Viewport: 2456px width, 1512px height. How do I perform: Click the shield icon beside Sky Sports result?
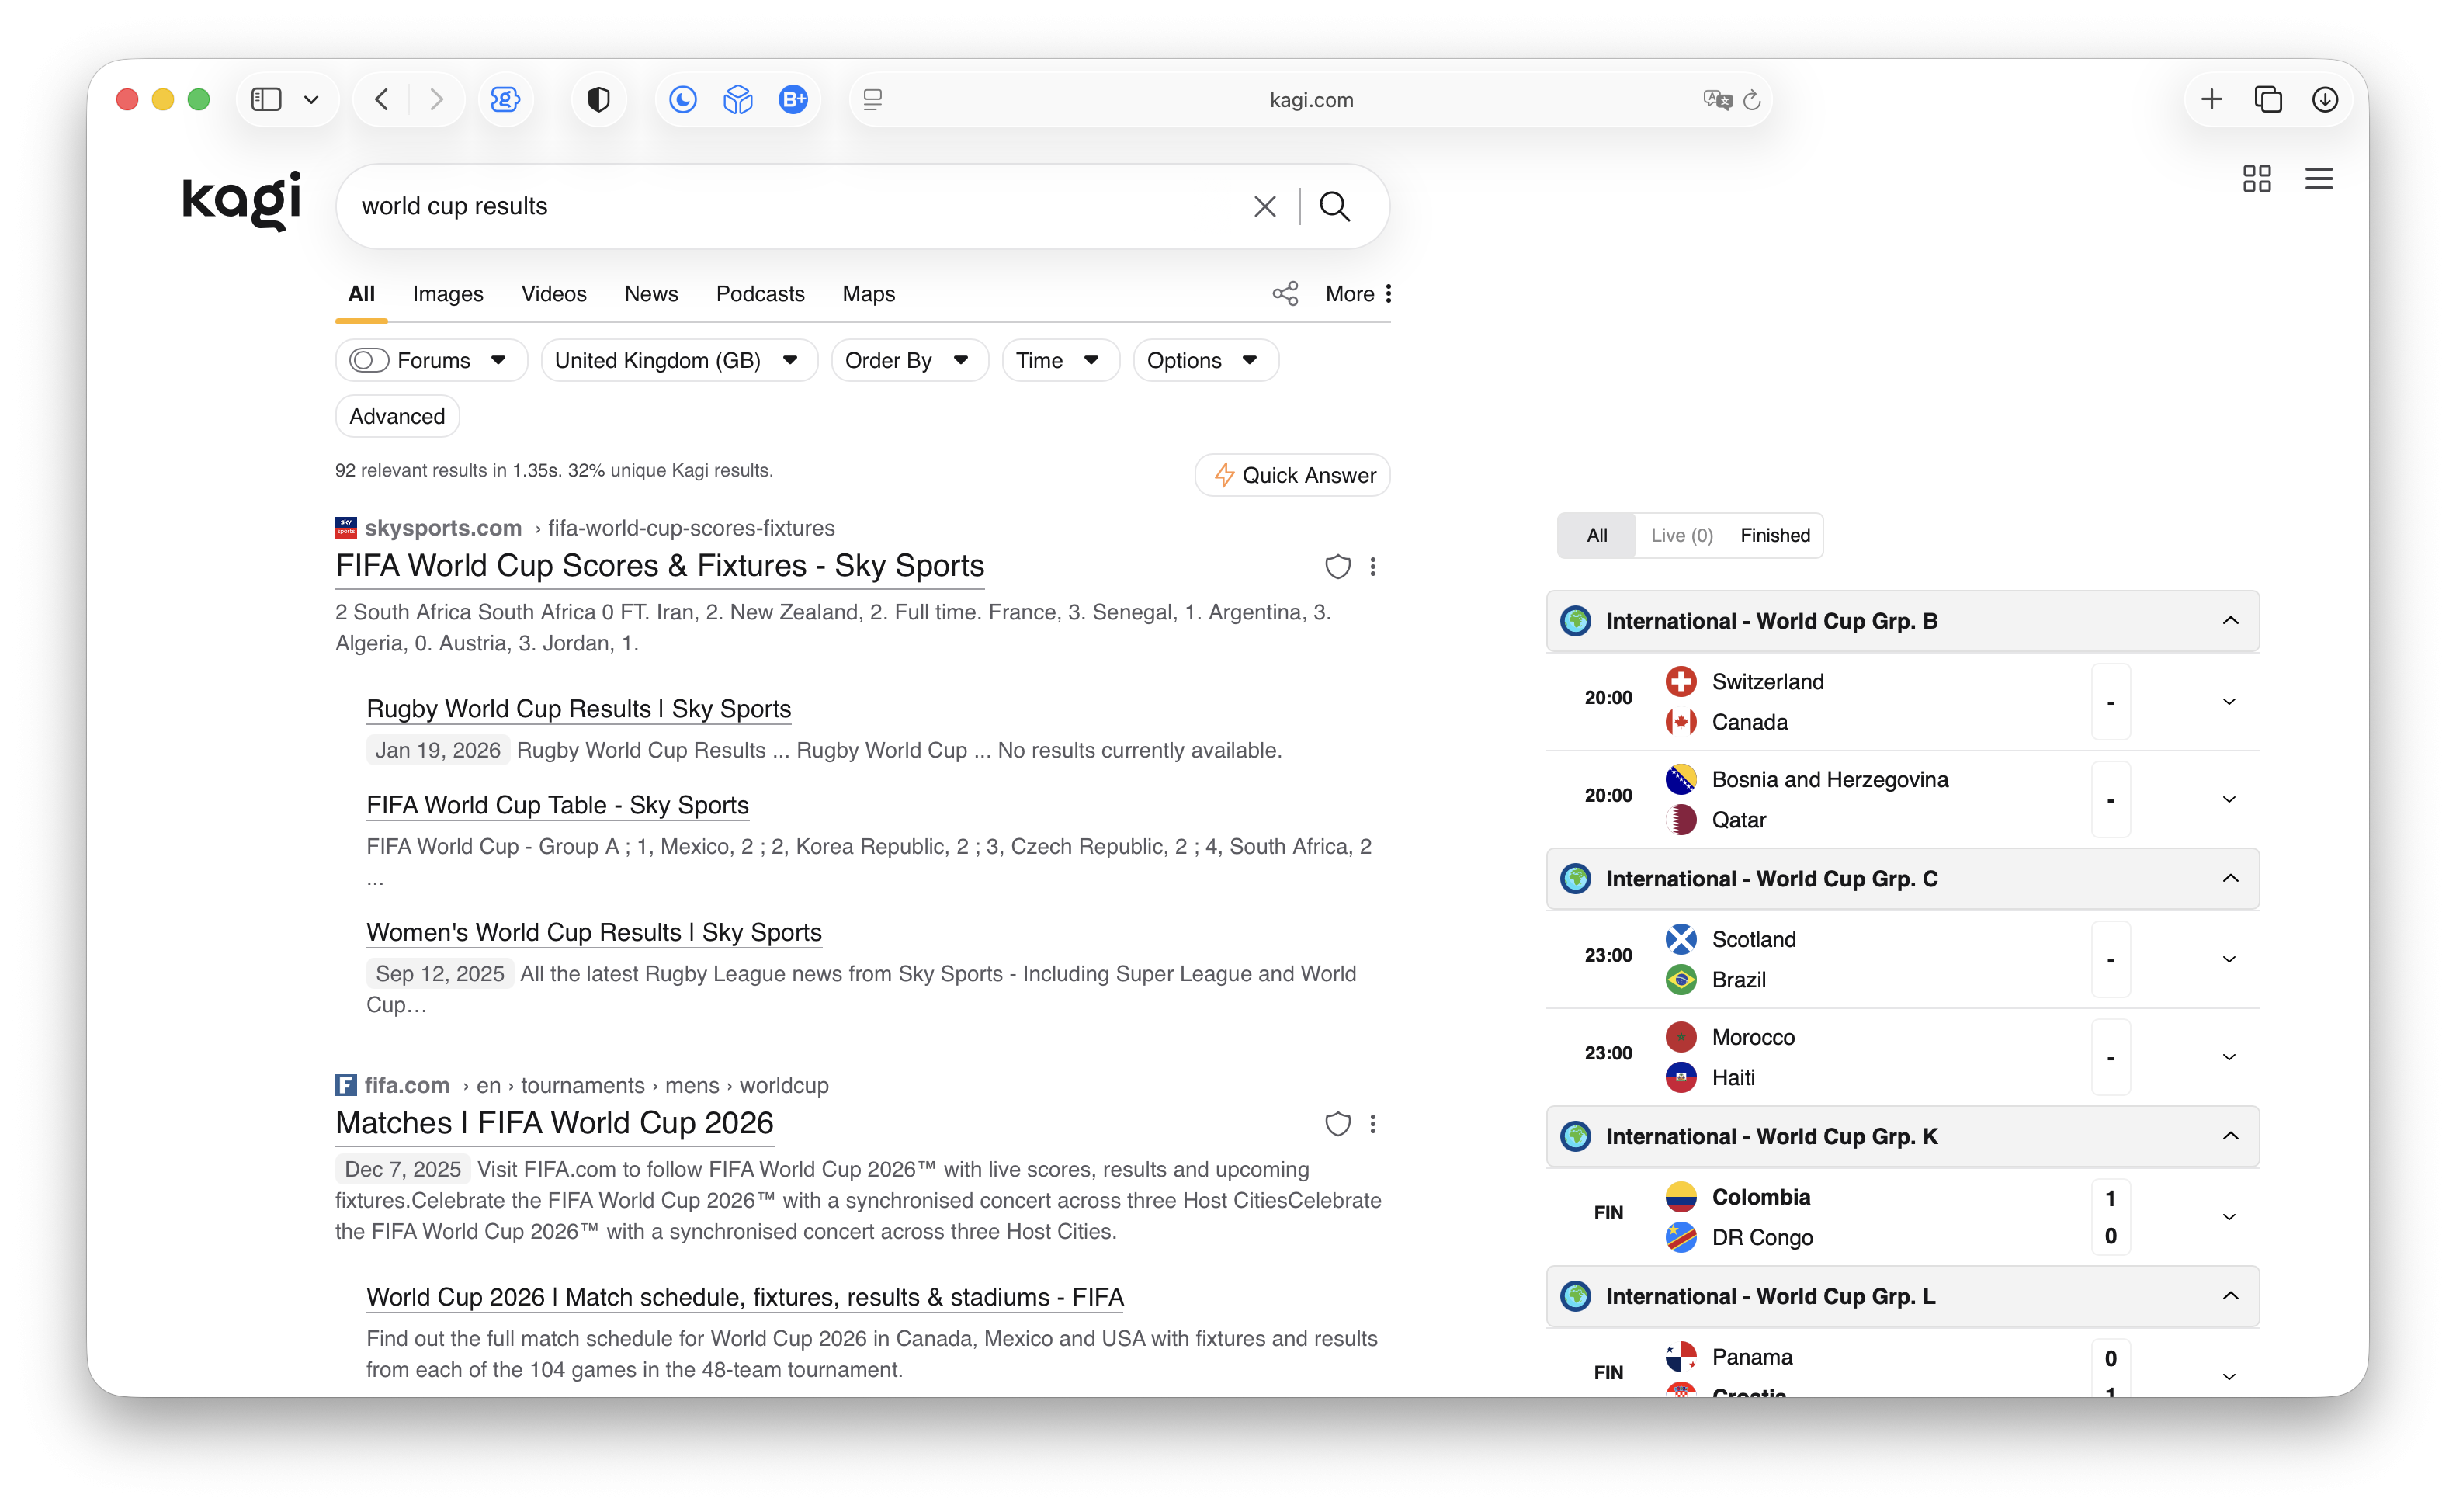(x=1337, y=567)
